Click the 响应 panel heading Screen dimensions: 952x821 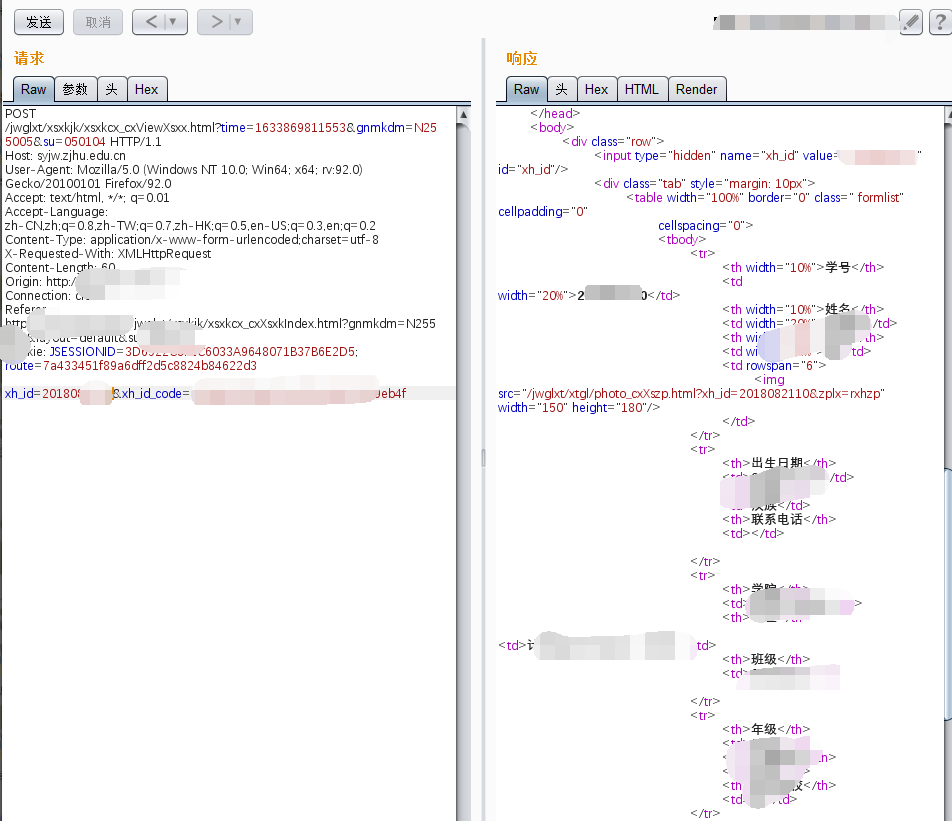pos(522,58)
